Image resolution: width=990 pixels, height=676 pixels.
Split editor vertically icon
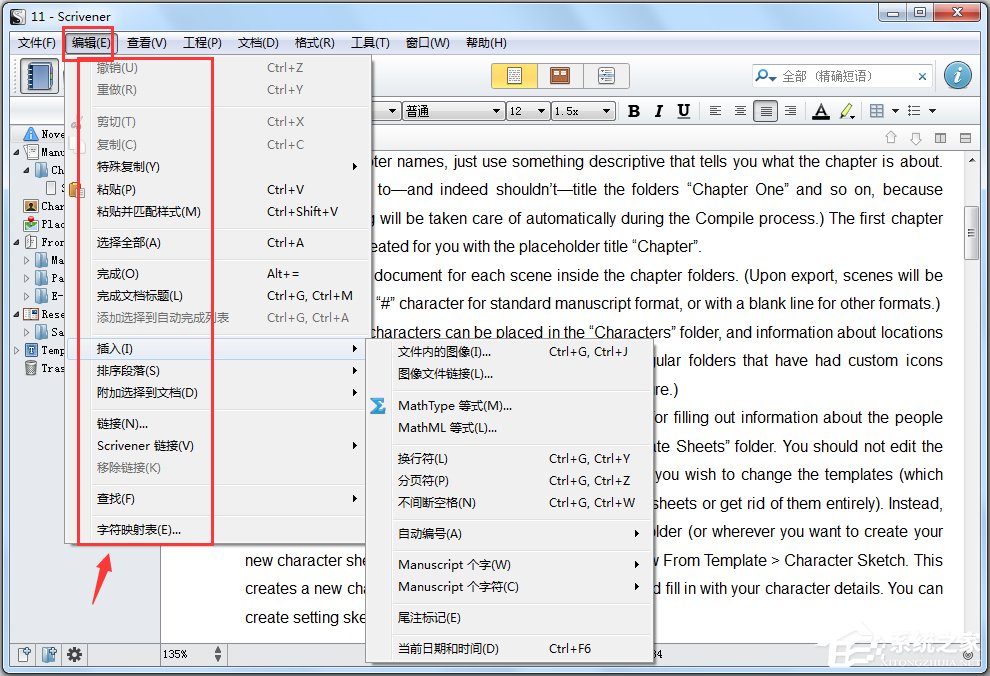point(940,138)
